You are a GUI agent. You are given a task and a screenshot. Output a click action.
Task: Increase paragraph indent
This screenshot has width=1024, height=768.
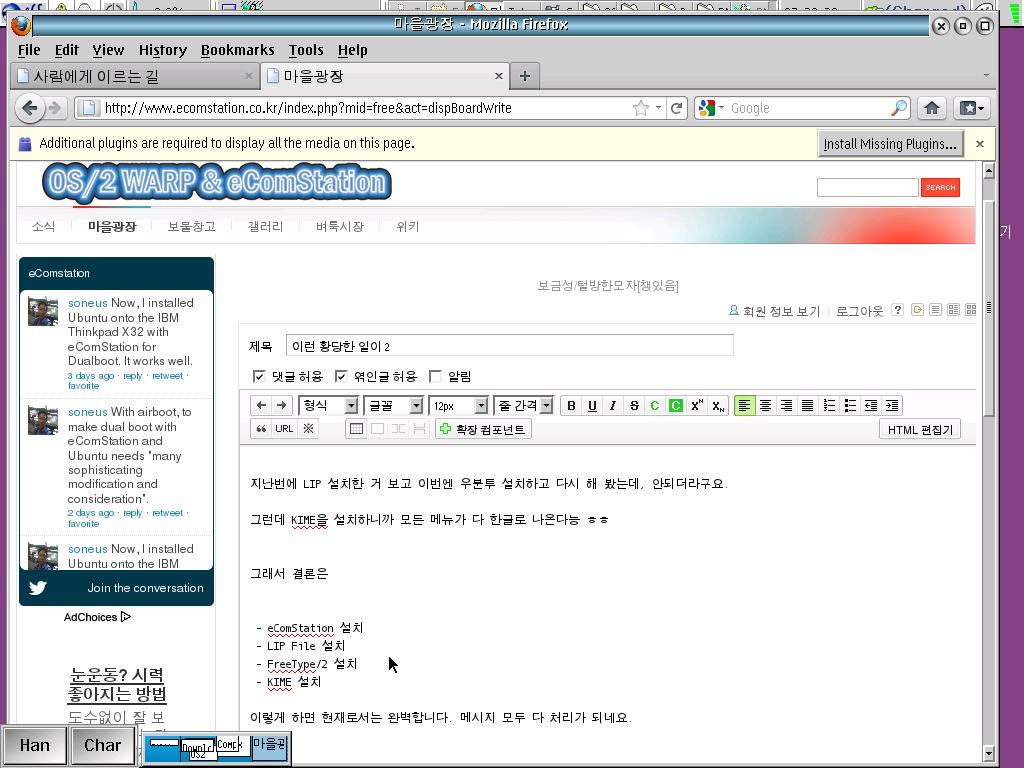(891, 406)
